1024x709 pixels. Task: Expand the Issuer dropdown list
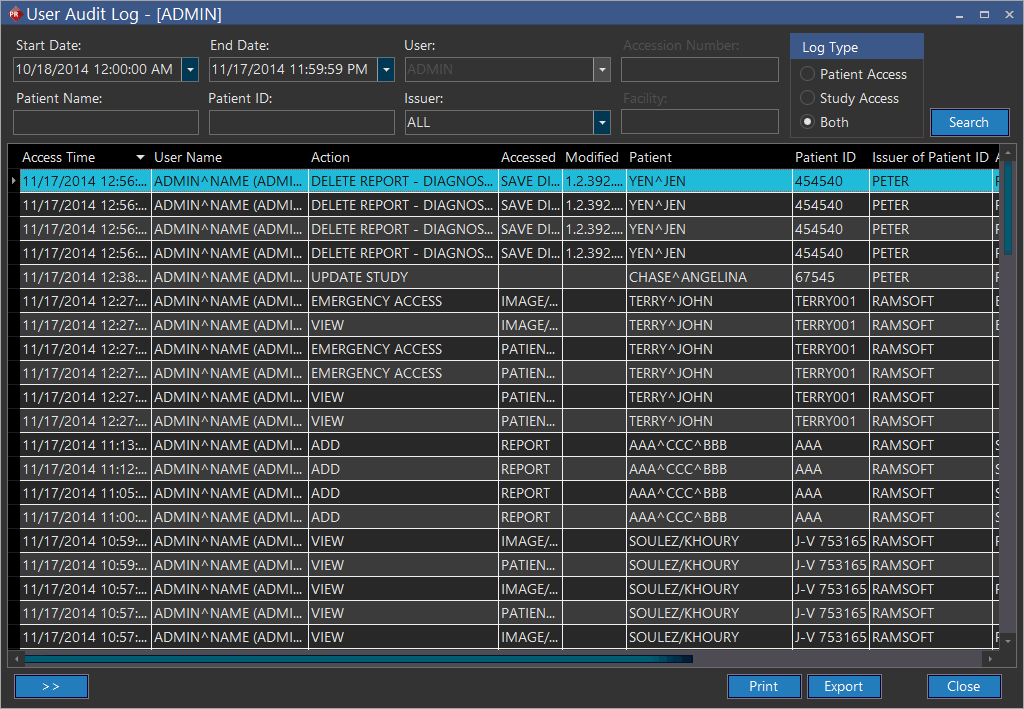click(601, 122)
